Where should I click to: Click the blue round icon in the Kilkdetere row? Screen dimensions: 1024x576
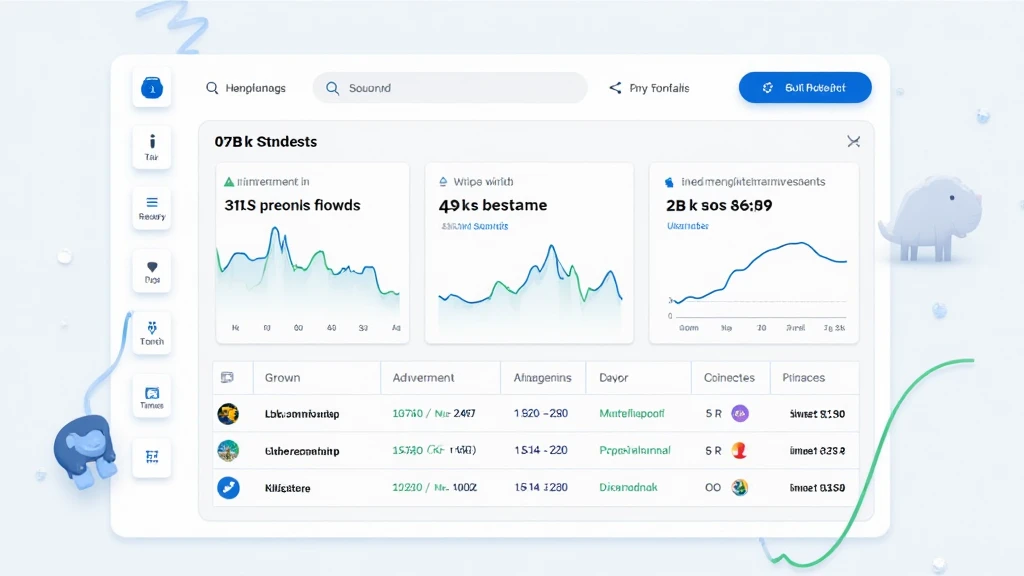pyautogui.click(x=228, y=488)
